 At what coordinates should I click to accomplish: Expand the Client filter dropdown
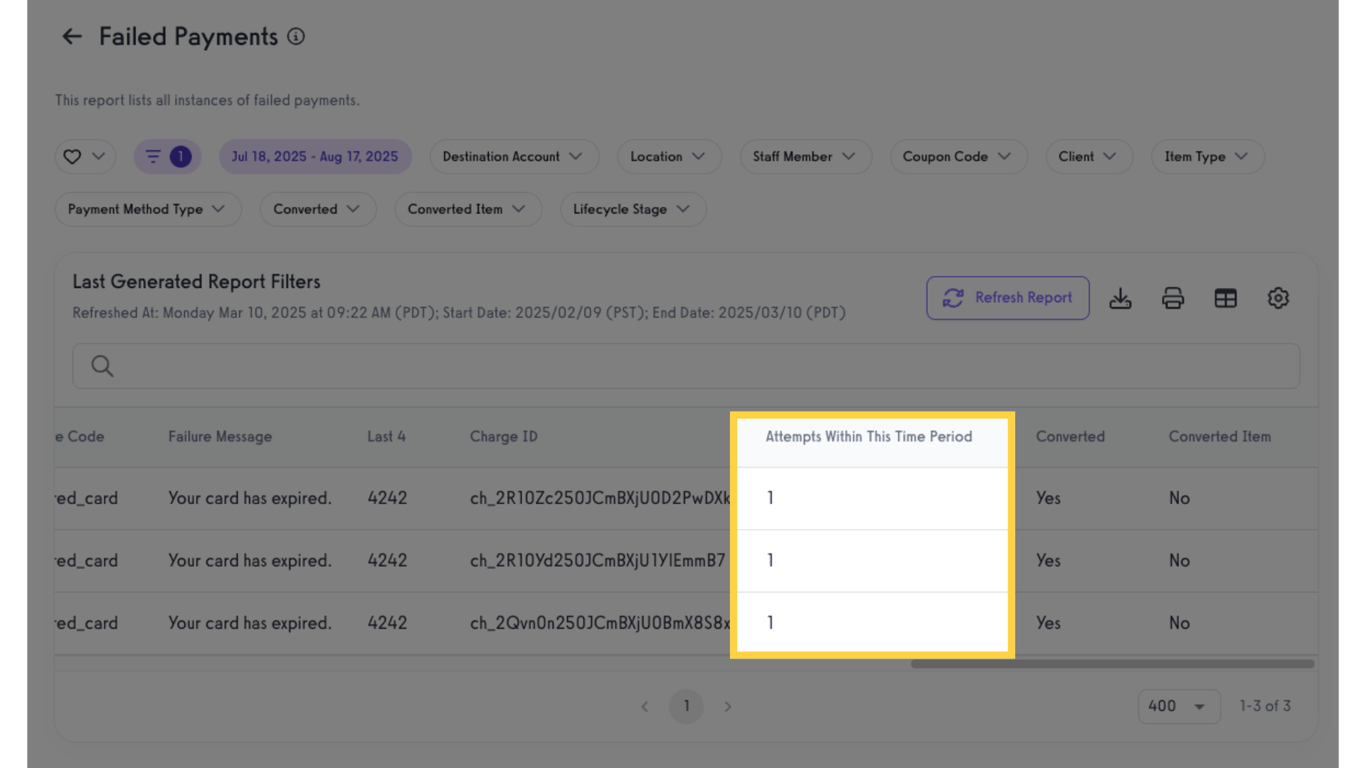1089,157
